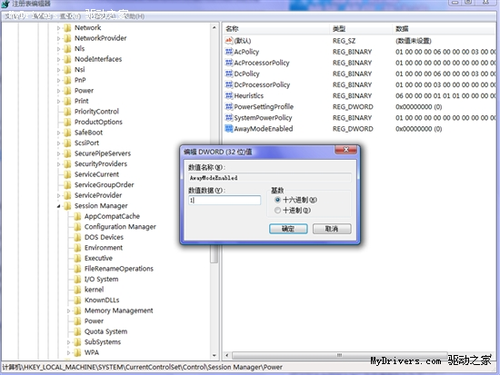500x375 pixels.
Task: Select the SecurityProviders tree key
Action: [x=101, y=164]
